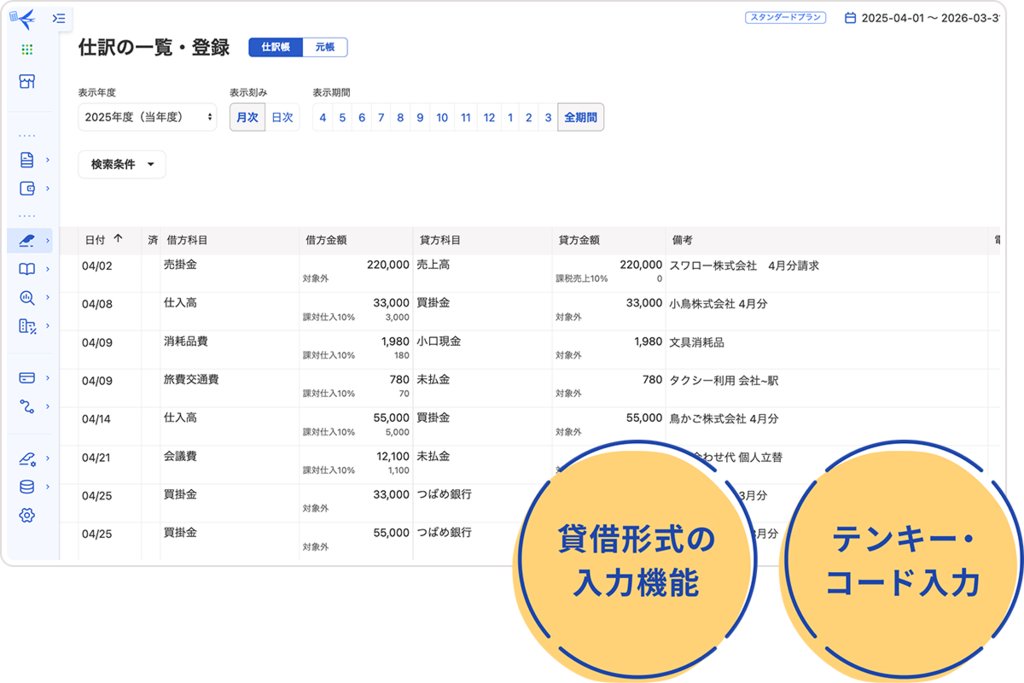Click the storefront icon in sidebar

point(27,81)
